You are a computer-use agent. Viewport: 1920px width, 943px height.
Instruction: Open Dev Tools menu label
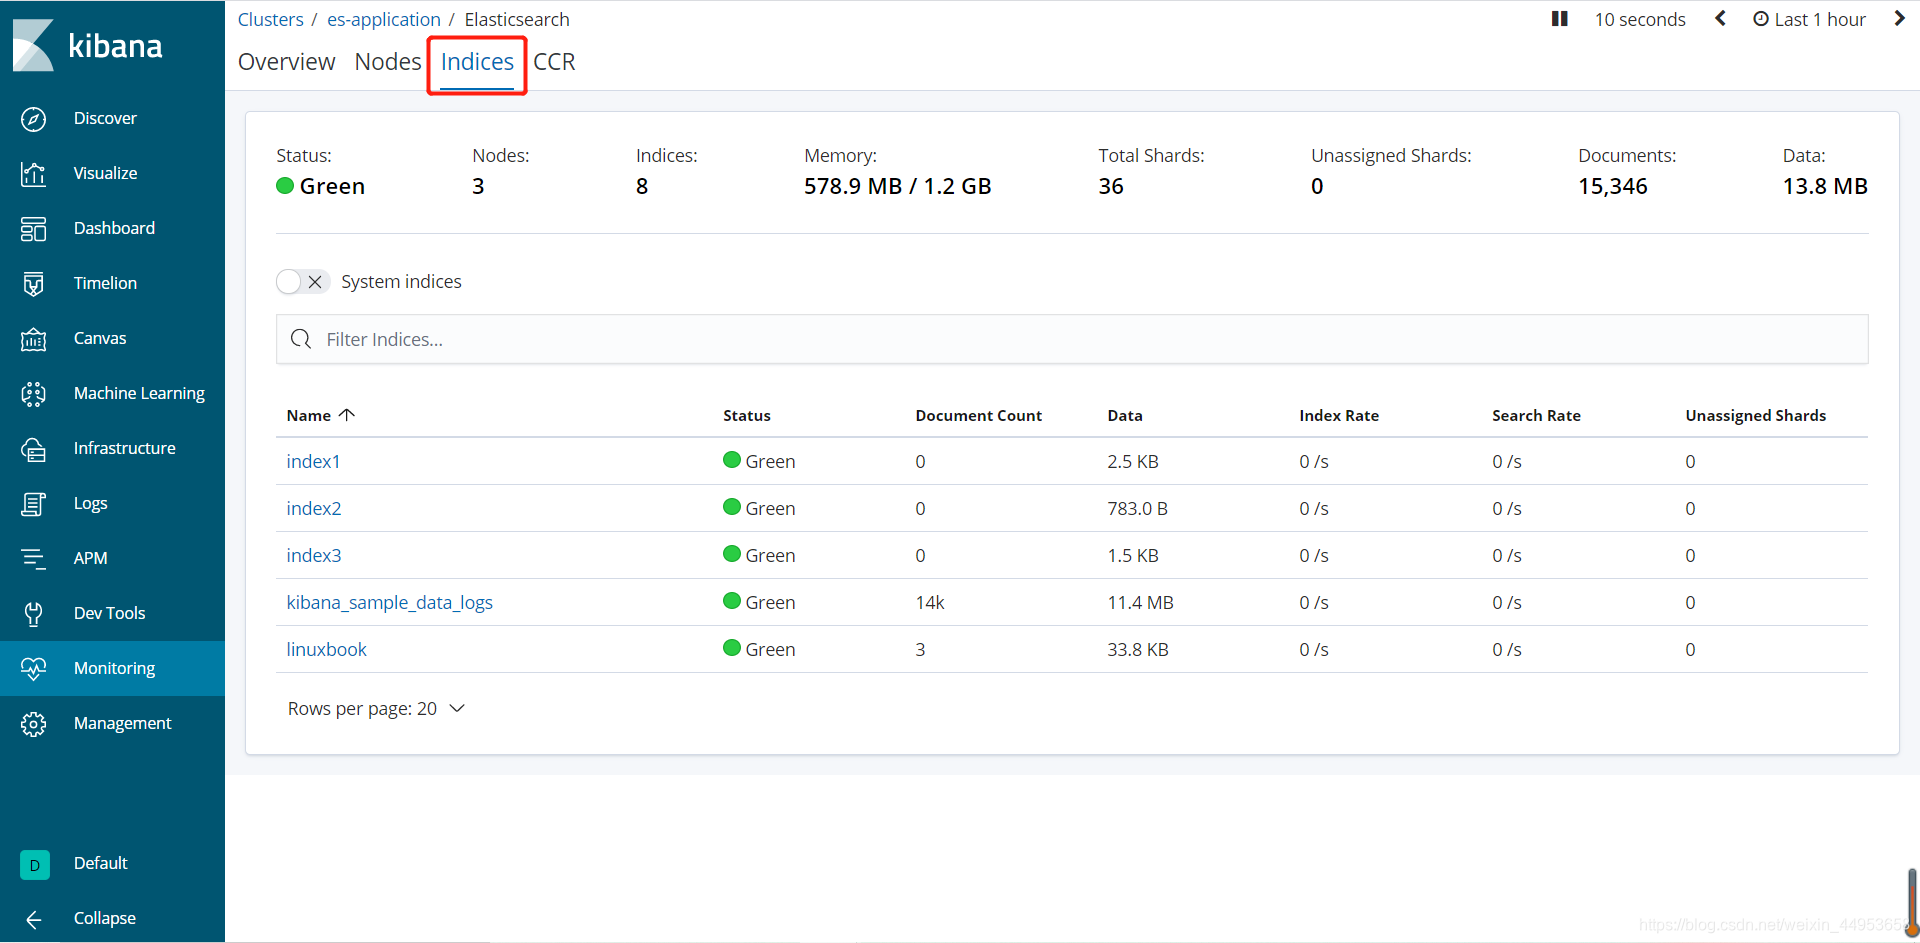point(109,614)
